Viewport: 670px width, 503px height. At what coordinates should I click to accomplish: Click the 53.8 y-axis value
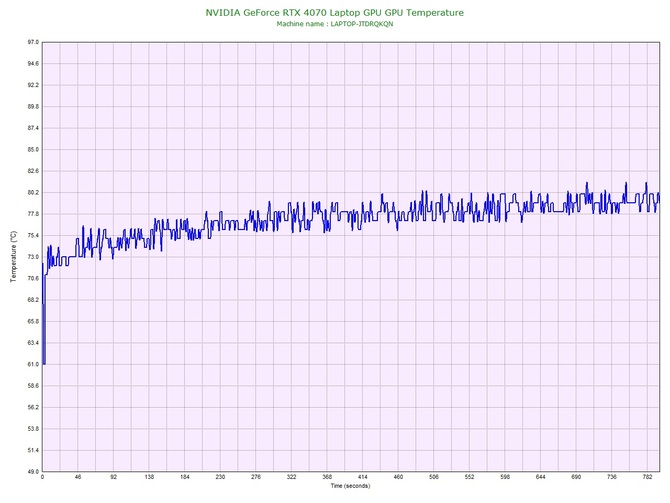point(33,429)
